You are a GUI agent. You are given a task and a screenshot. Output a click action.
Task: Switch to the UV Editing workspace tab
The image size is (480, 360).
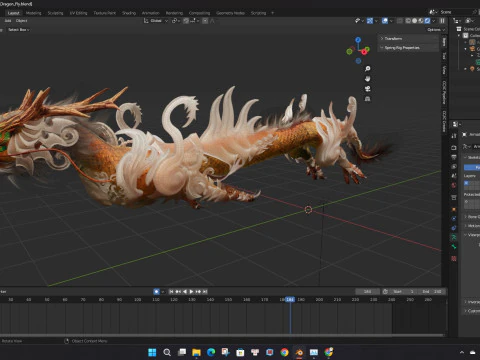78,13
